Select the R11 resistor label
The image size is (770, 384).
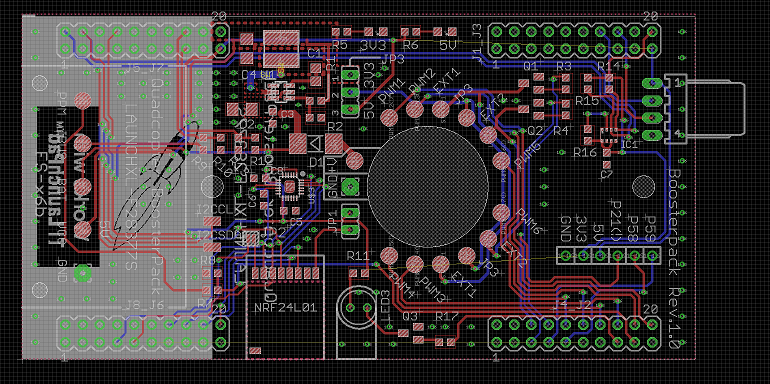(358, 255)
